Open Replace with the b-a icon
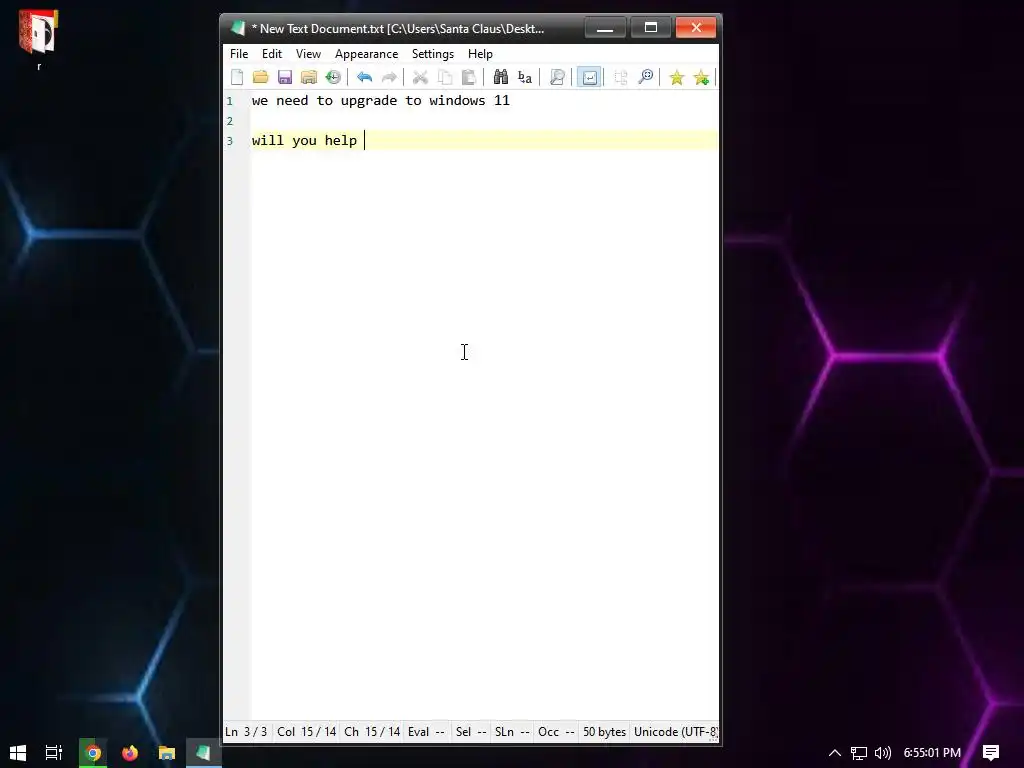Viewport: 1024px width, 768px height. (525, 77)
